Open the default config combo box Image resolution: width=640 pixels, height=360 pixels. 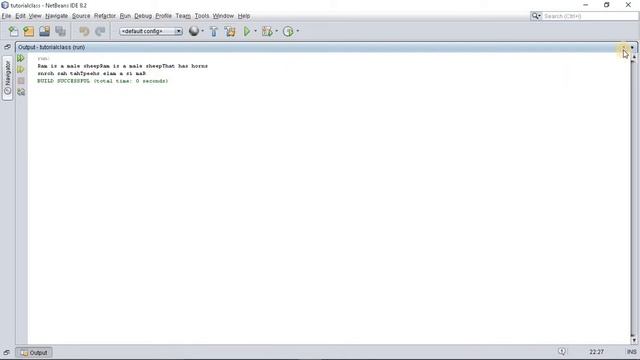coord(151,31)
